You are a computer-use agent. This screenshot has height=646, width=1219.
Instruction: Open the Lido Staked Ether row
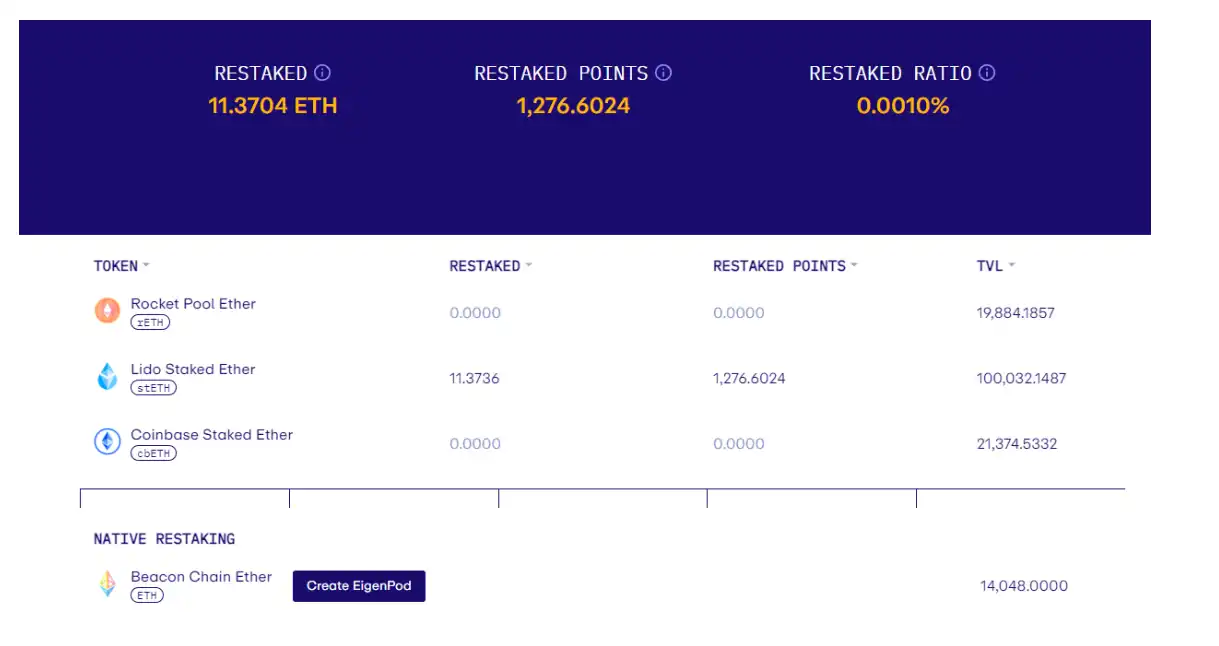click(x=193, y=369)
